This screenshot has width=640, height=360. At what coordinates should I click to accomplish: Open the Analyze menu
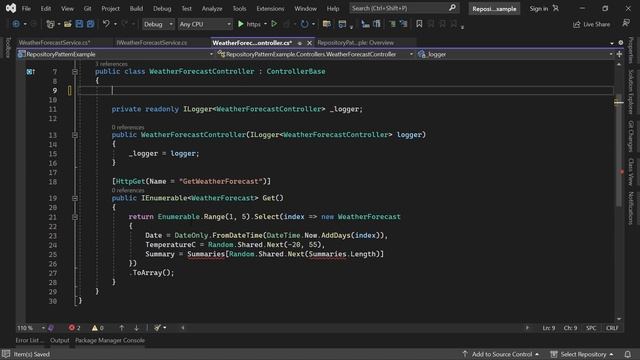click(x=212, y=8)
